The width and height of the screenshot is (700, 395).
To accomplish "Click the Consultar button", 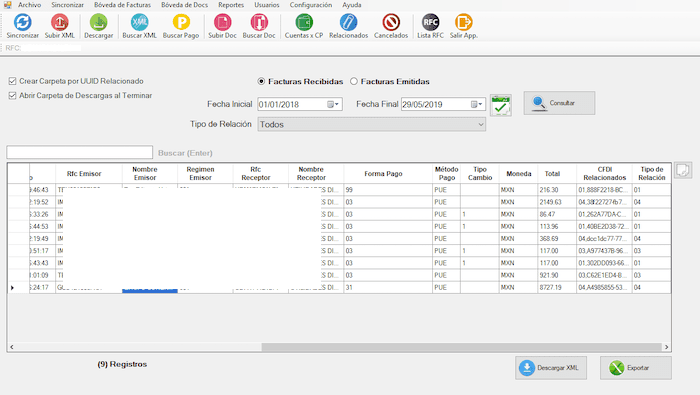I will (559, 103).
